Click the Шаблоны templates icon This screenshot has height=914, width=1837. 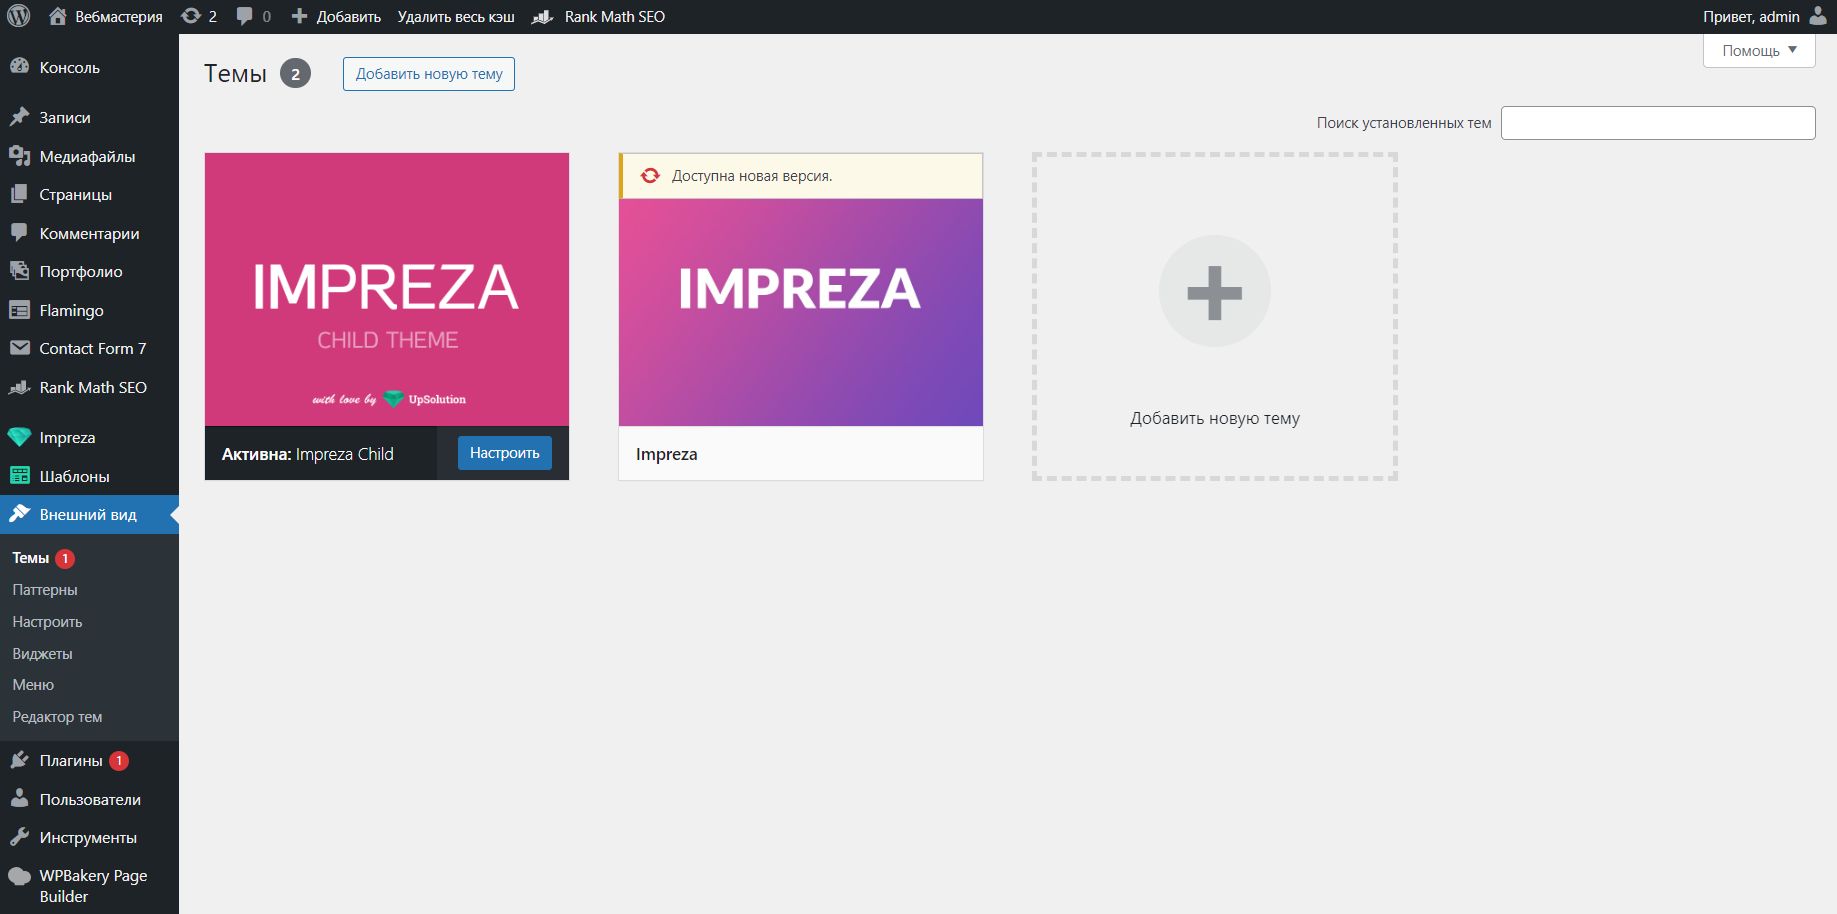pyautogui.click(x=19, y=476)
